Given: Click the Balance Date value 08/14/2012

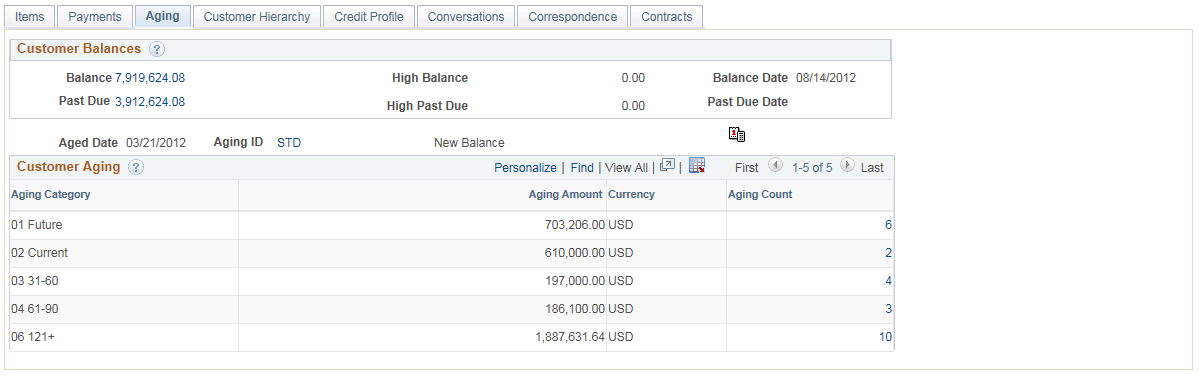Looking at the screenshot, I should click(826, 77).
